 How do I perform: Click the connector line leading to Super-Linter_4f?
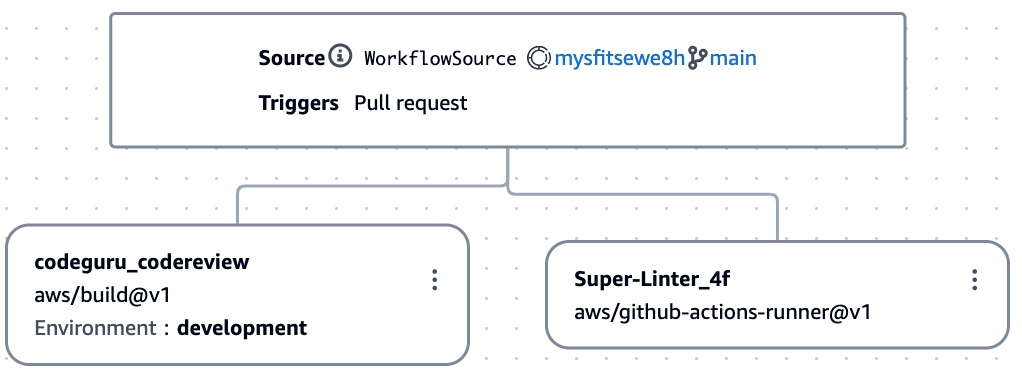(777, 218)
